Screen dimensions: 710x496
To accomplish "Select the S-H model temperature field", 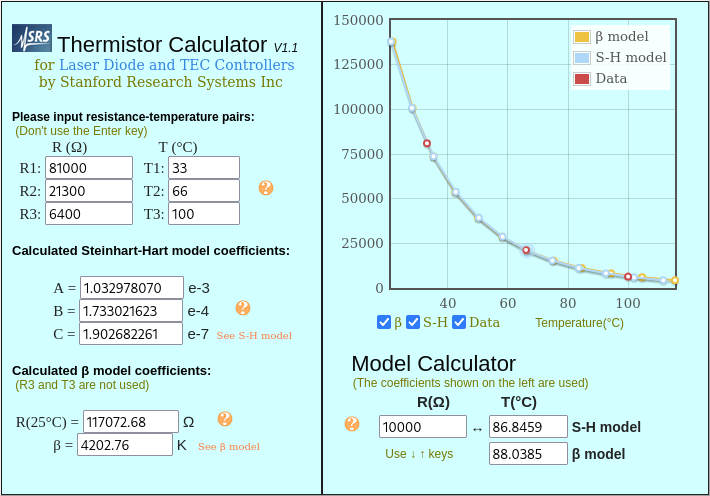I will (x=527, y=427).
